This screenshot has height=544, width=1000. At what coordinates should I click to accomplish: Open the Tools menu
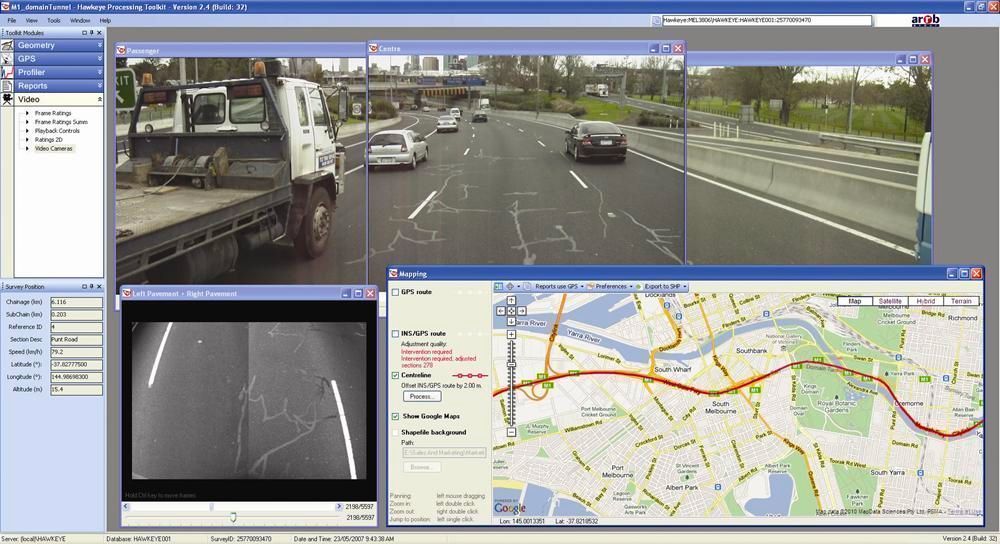pyautogui.click(x=54, y=20)
